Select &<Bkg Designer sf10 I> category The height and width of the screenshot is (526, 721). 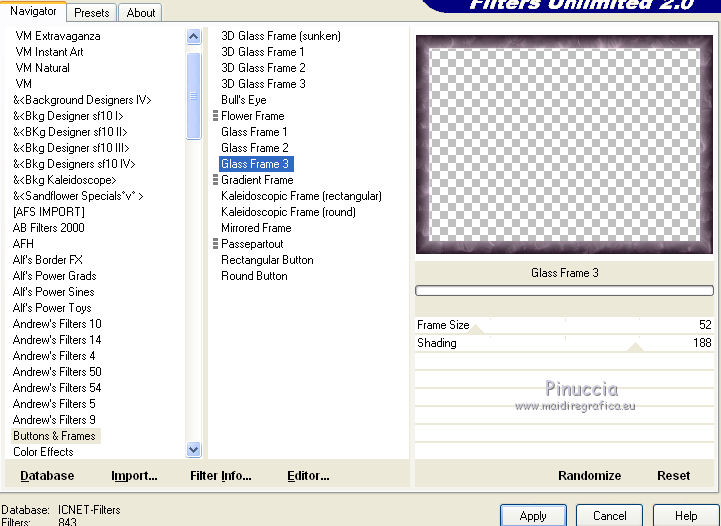pos(68,116)
